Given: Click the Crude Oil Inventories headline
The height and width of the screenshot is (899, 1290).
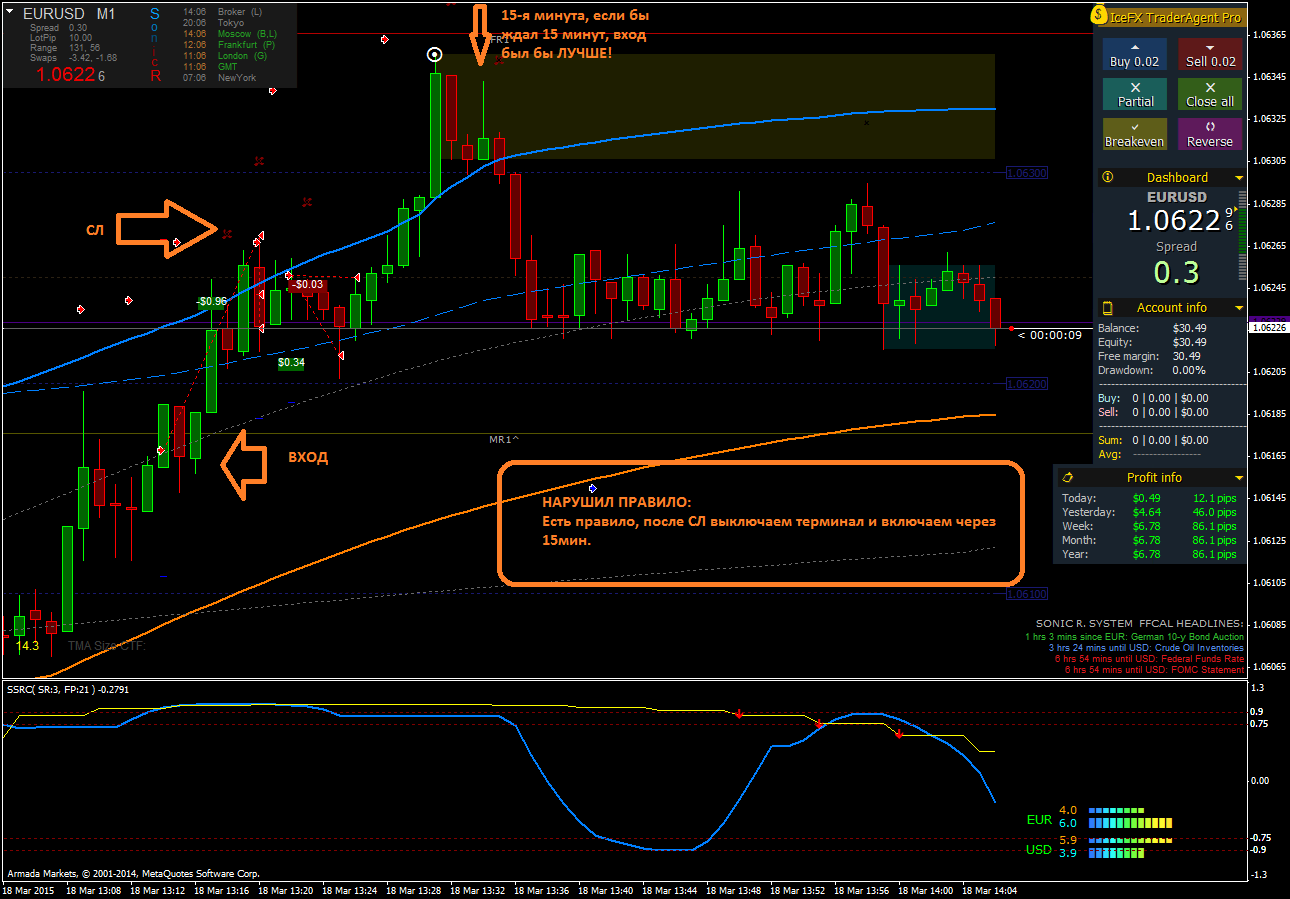Looking at the screenshot, I should 1146,647.
